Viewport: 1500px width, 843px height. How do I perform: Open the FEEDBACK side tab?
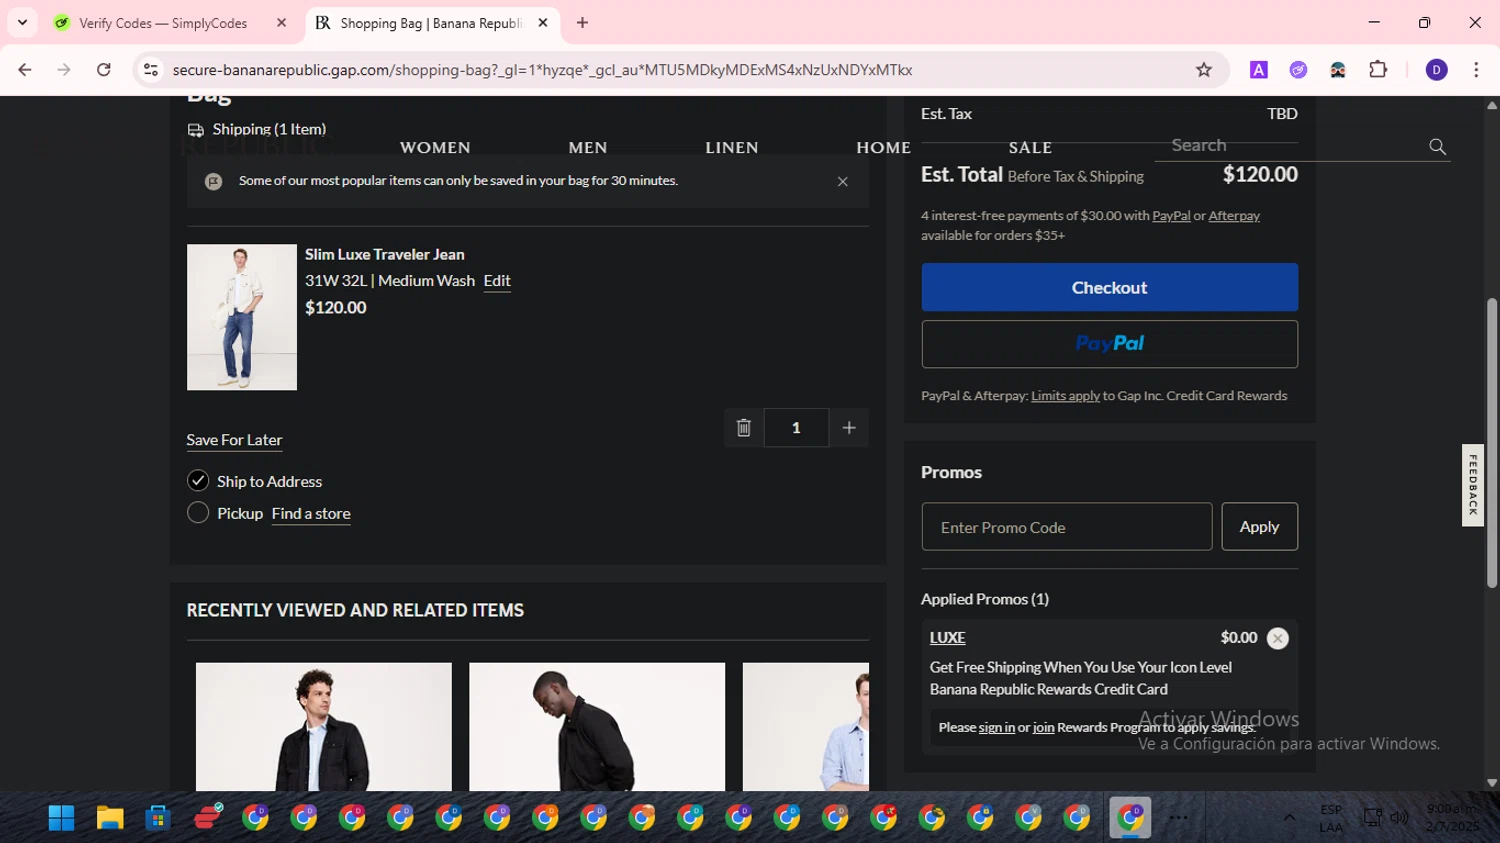[1473, 485]
